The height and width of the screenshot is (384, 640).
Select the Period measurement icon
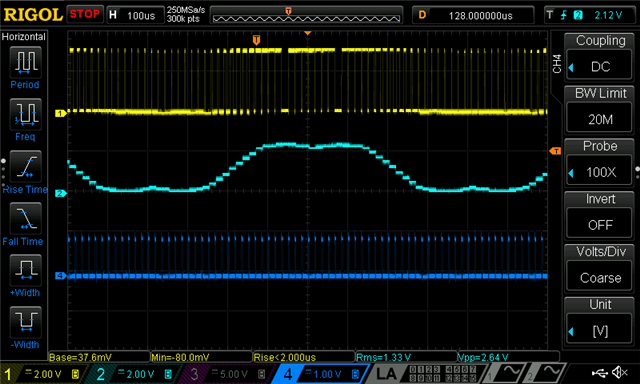tap(25, 62)
